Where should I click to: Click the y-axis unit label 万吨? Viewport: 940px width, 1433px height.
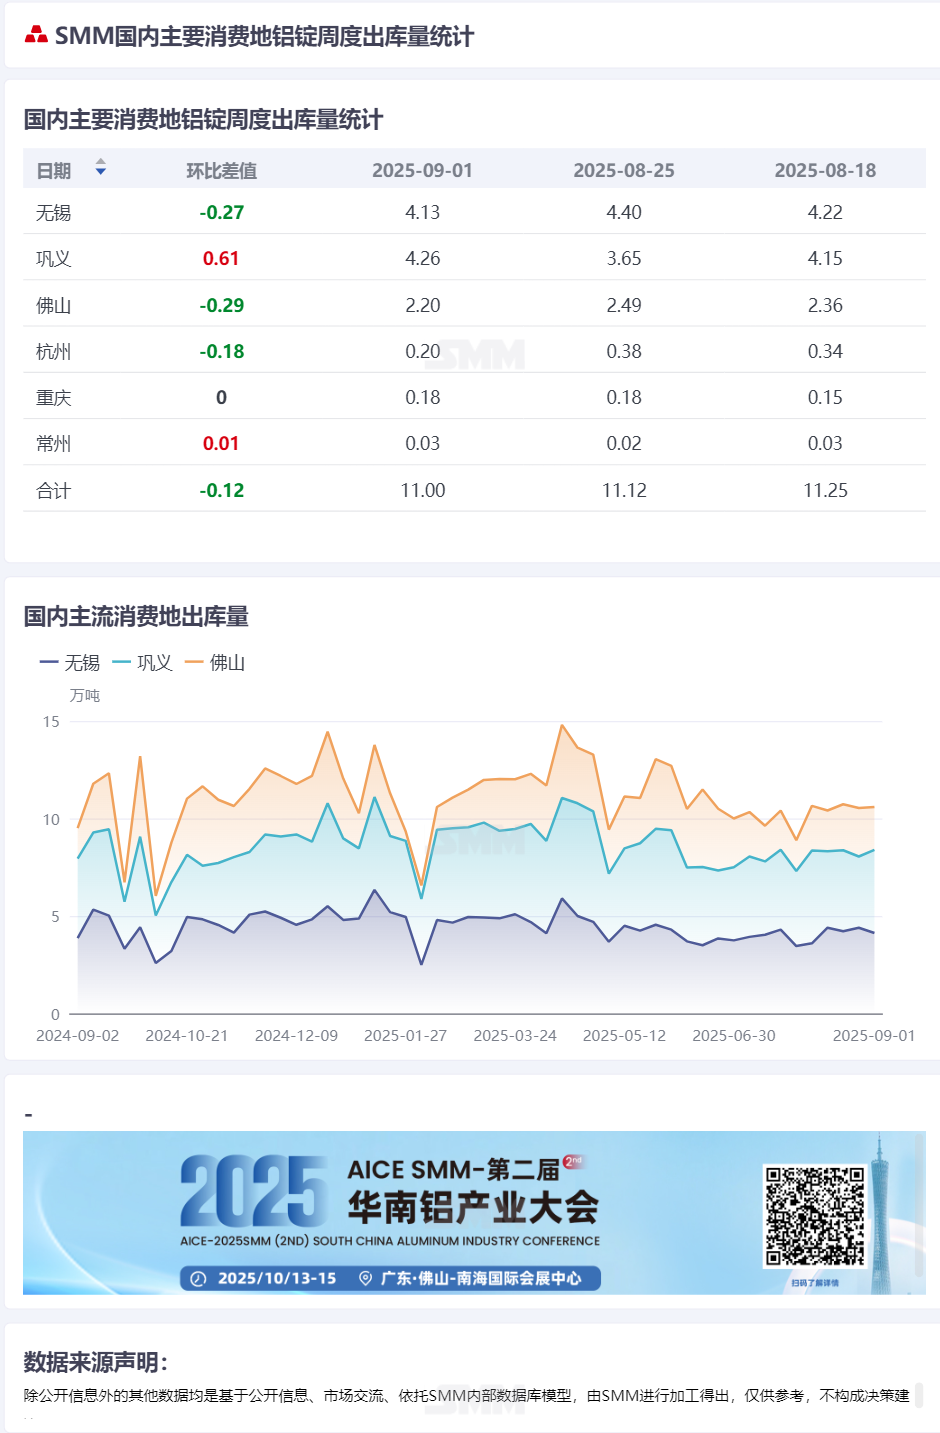pos(85,695)
